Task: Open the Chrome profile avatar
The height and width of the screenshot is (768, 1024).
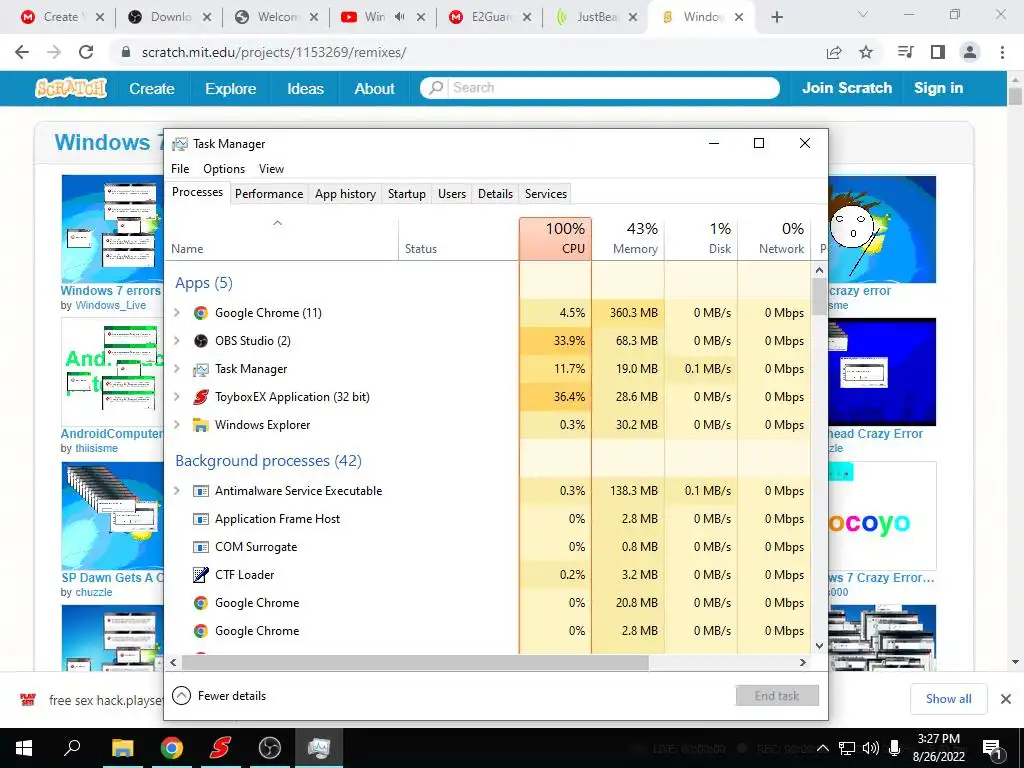Action: tap(970, 52)
